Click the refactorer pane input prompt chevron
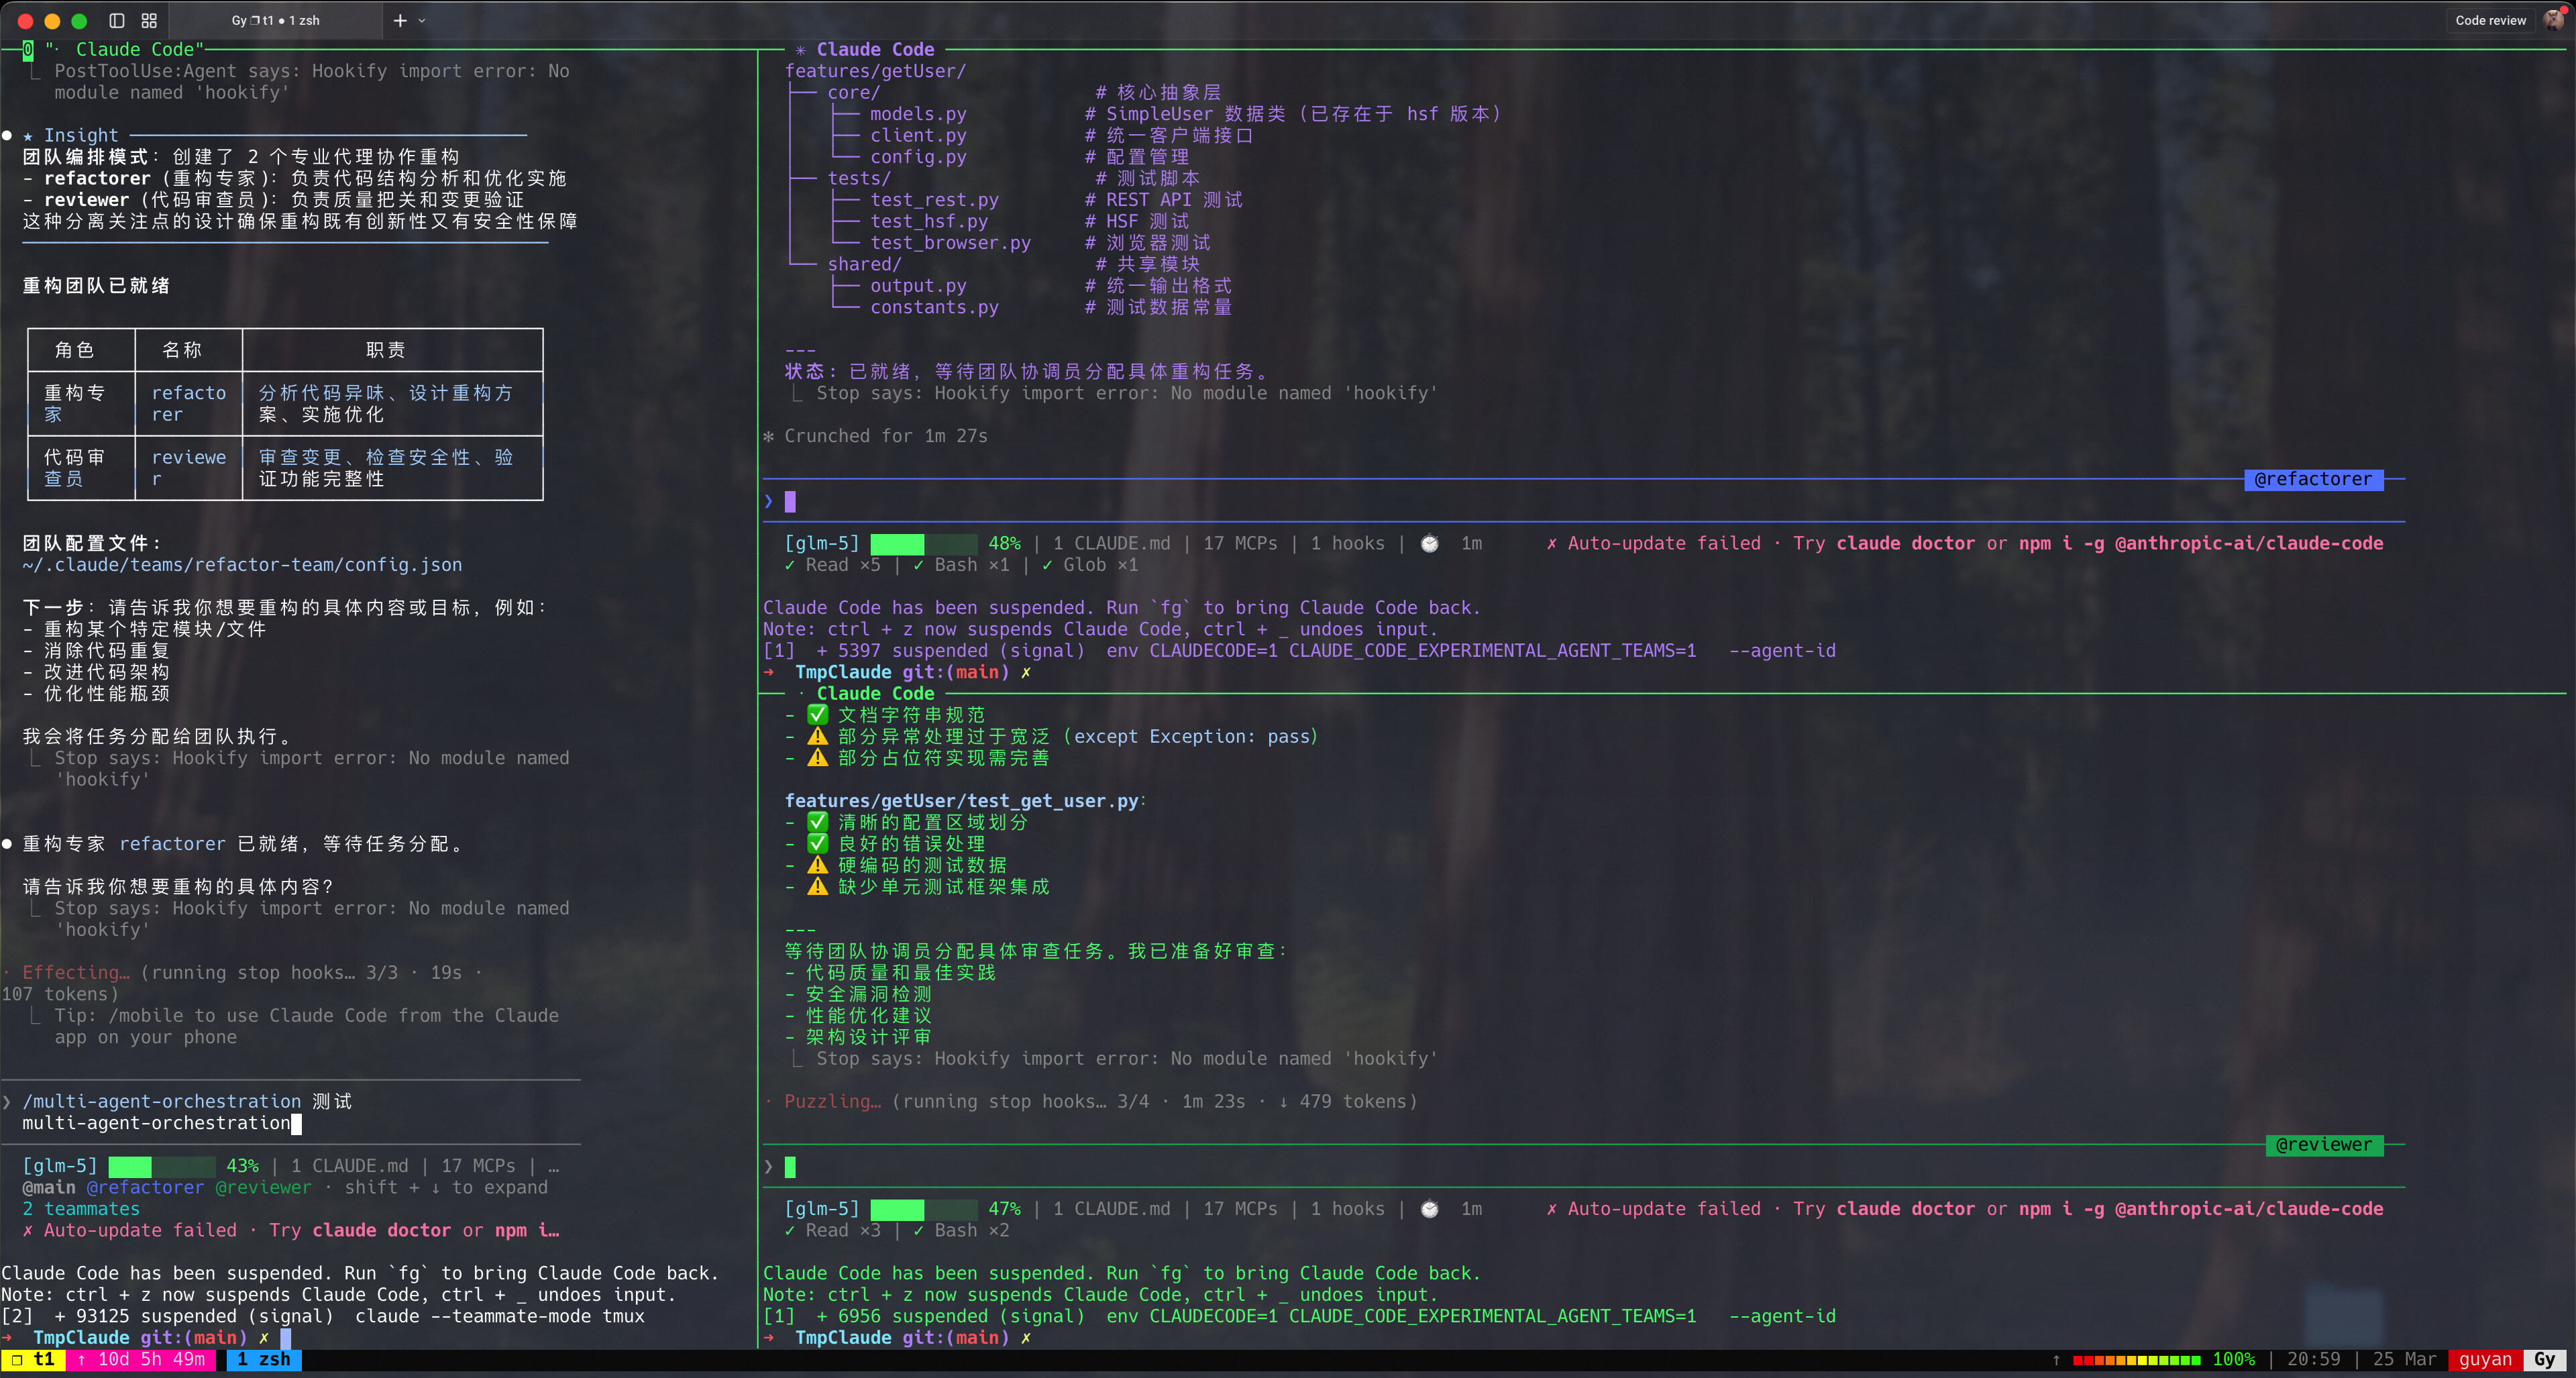 tap(768, 501)
